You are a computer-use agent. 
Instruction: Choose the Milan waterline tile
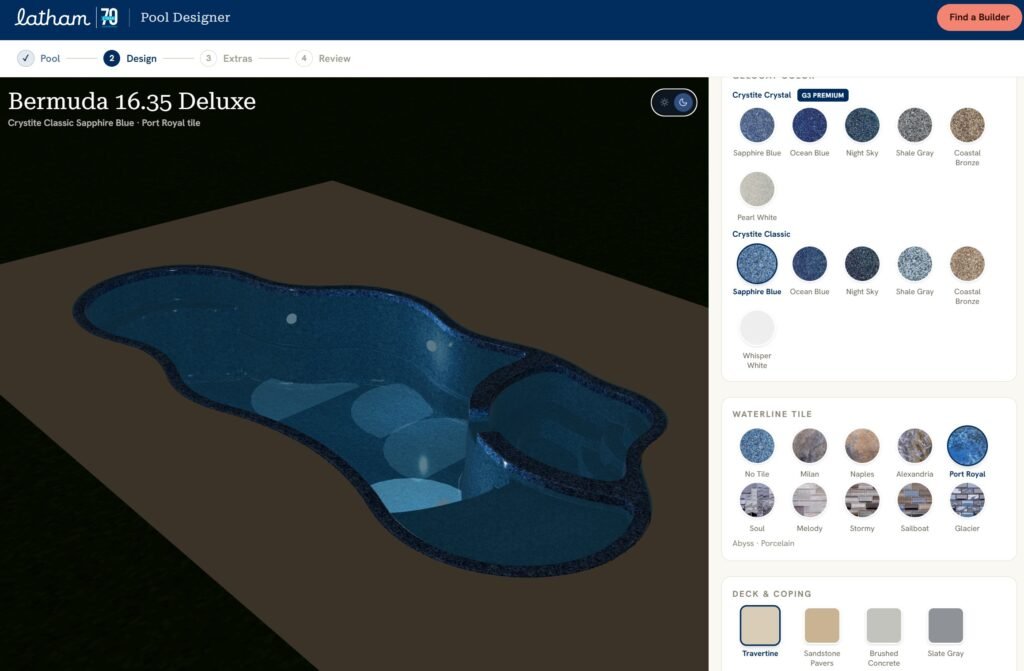(809, 446)
